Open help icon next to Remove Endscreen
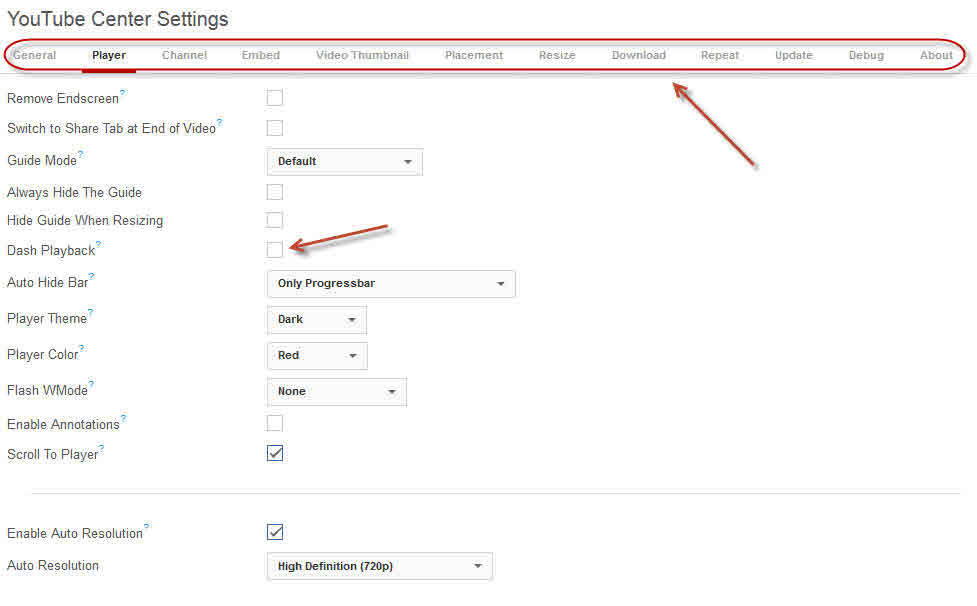This screenshot has width=977, height=606. click(122, 92)
